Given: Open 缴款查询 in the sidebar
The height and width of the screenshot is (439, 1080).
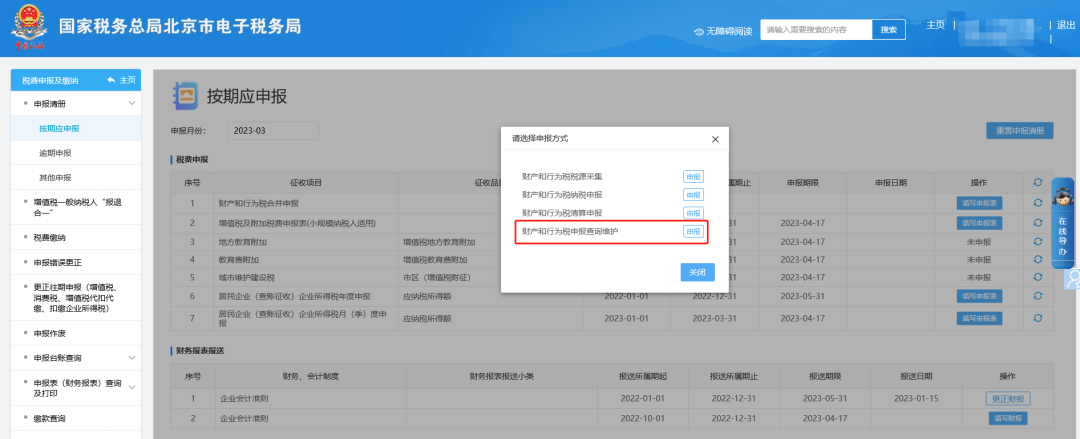Looking at the screenshot, I should [50, 418].
